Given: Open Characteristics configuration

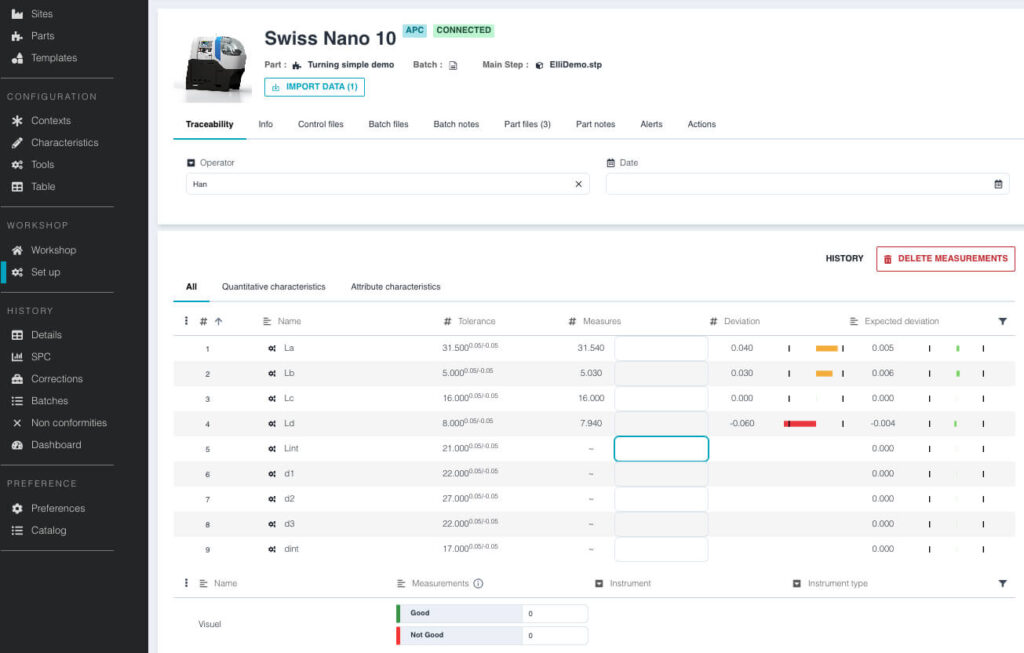Looking at the screenshot, I should pyautogui.click(x=64, y=142).
